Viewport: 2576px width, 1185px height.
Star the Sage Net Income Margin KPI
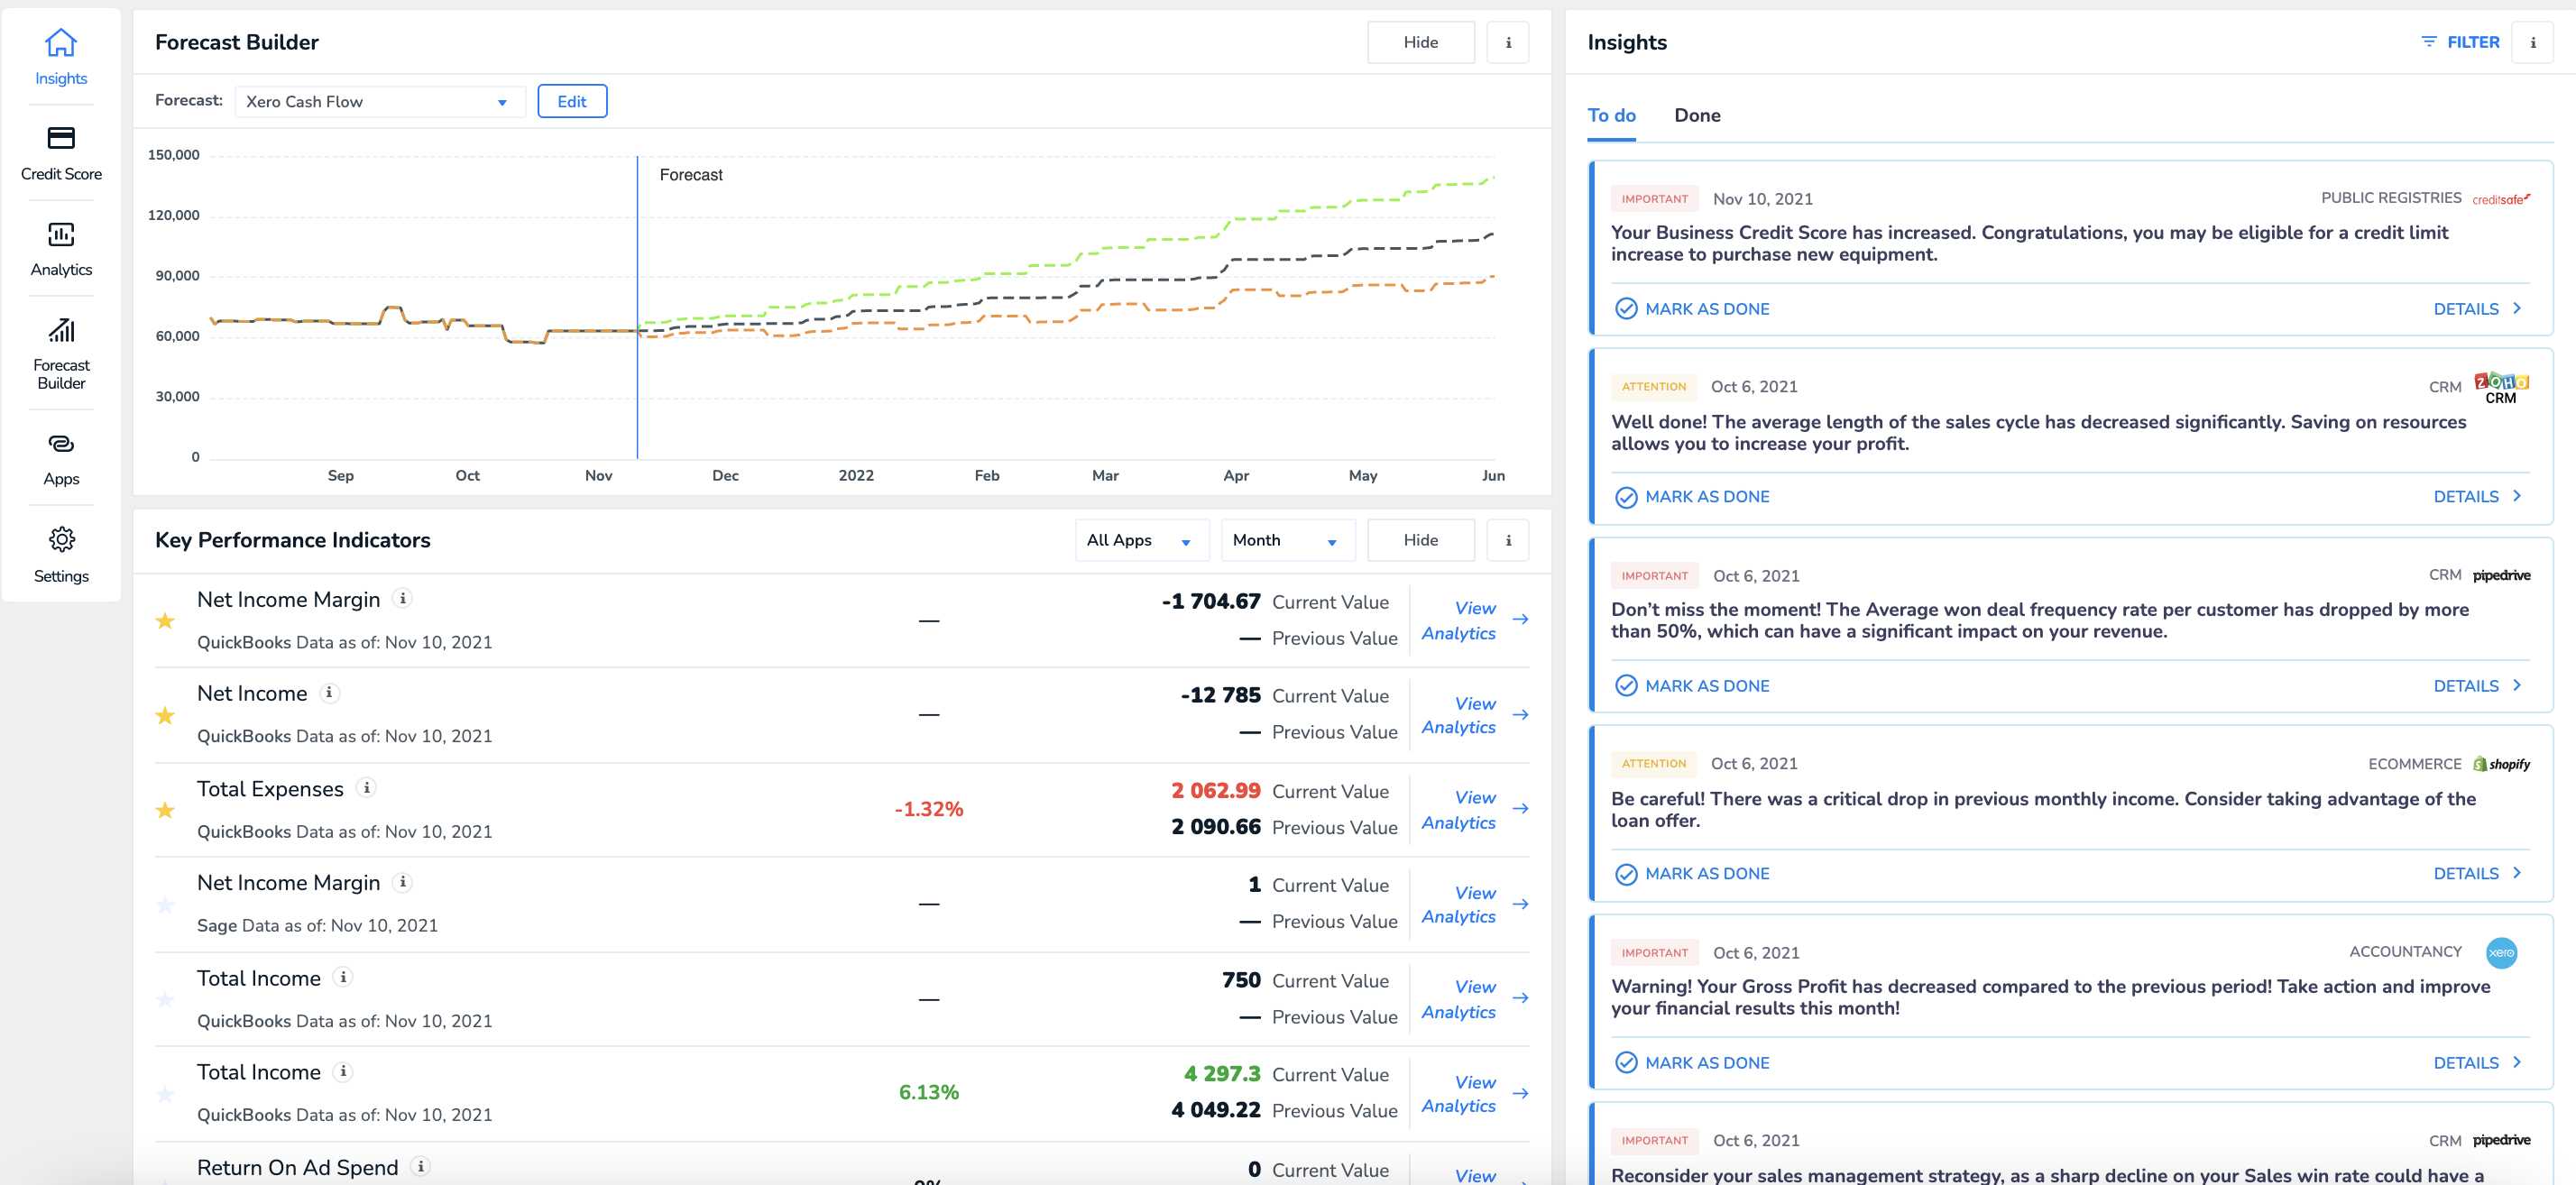165,904
